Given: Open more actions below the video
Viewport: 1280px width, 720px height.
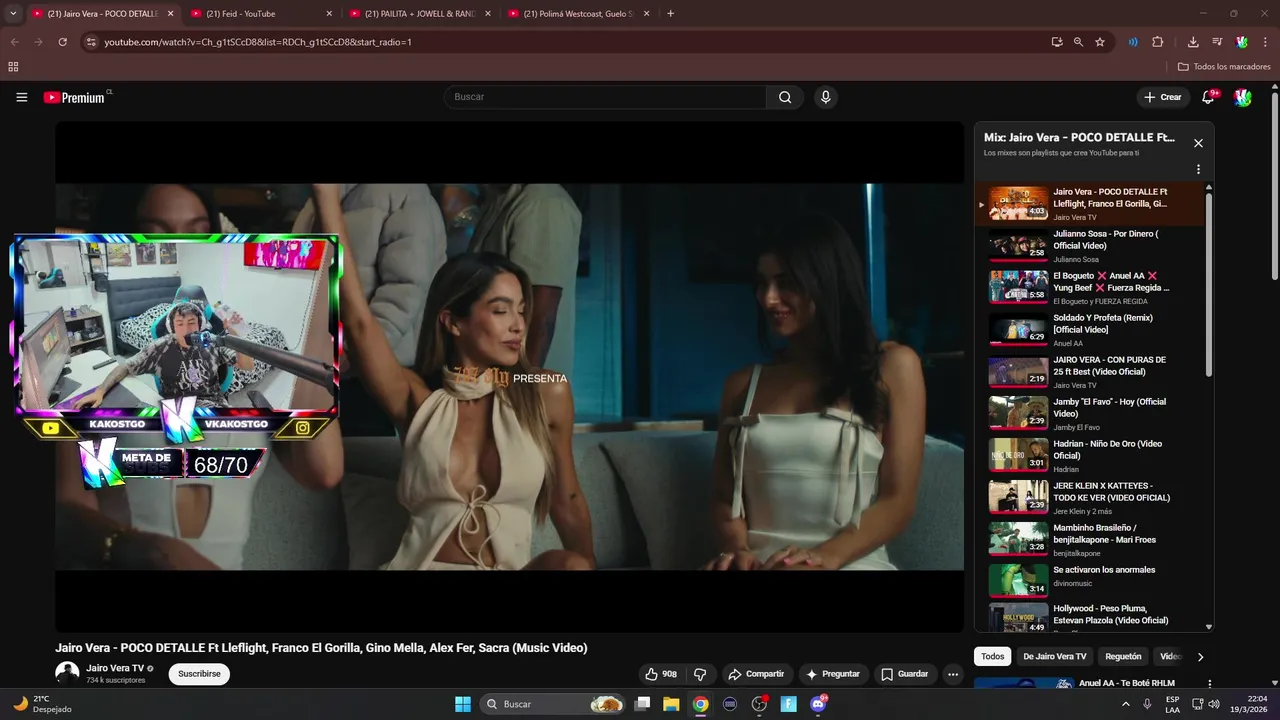Looking at the screenshot, I should click(x=953, y=674).
